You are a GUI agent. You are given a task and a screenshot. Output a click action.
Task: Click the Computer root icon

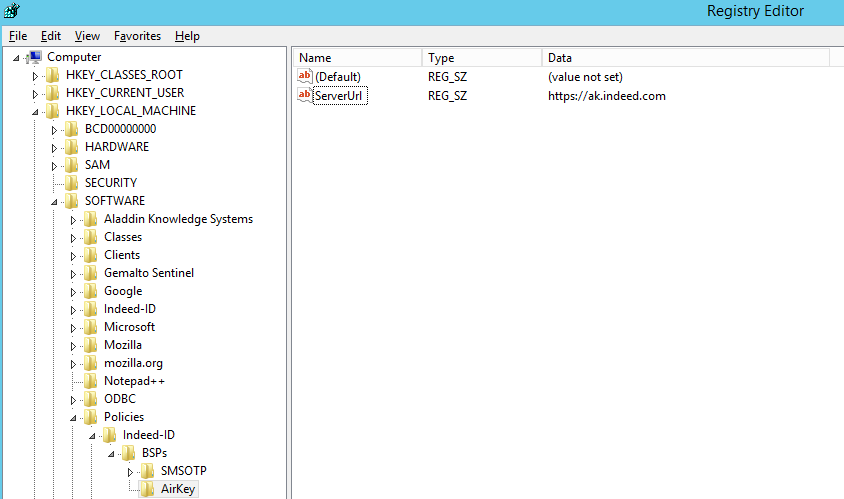35,57
